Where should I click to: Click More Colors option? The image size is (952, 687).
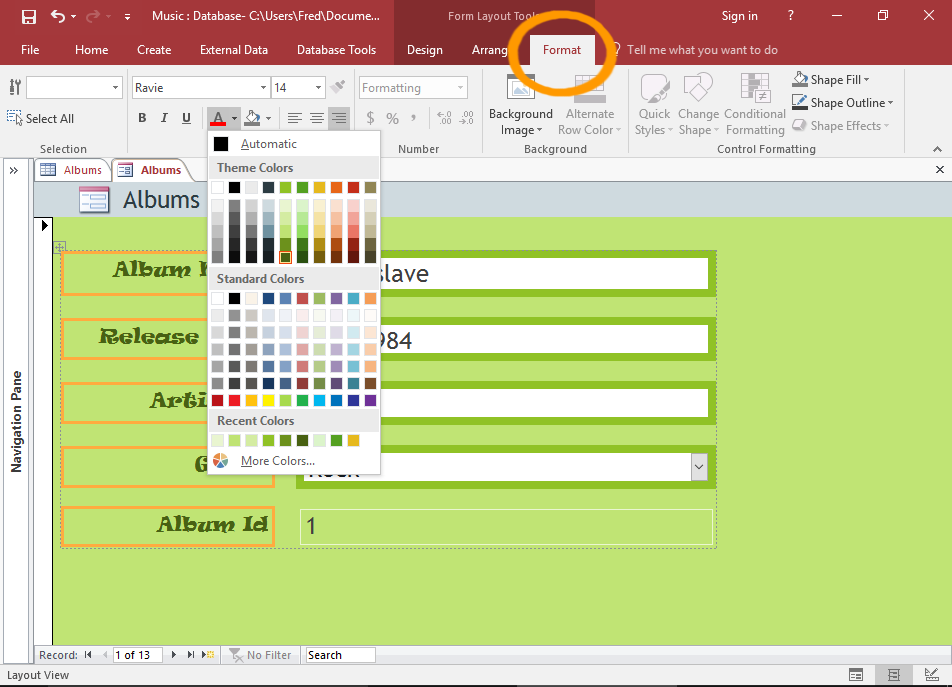294,461
